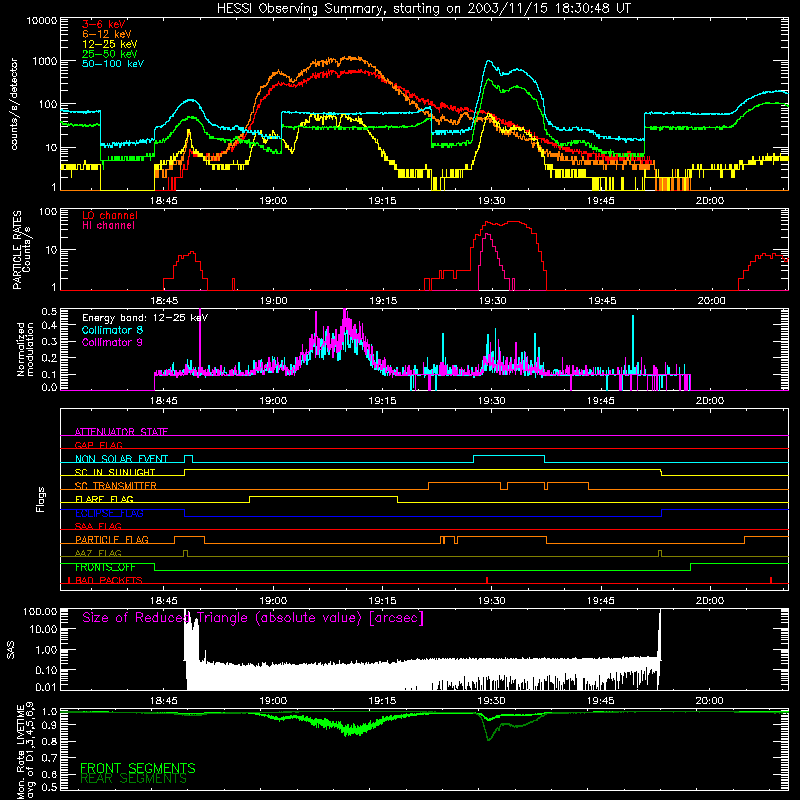Click the 'GAP FLAG' label

98,445
